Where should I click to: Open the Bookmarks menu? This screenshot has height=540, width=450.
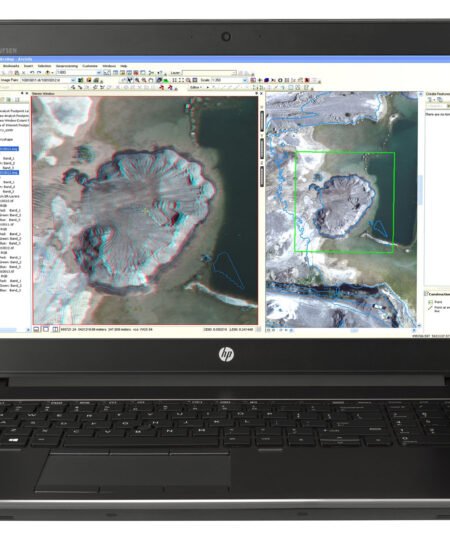(x=11, y=66)
